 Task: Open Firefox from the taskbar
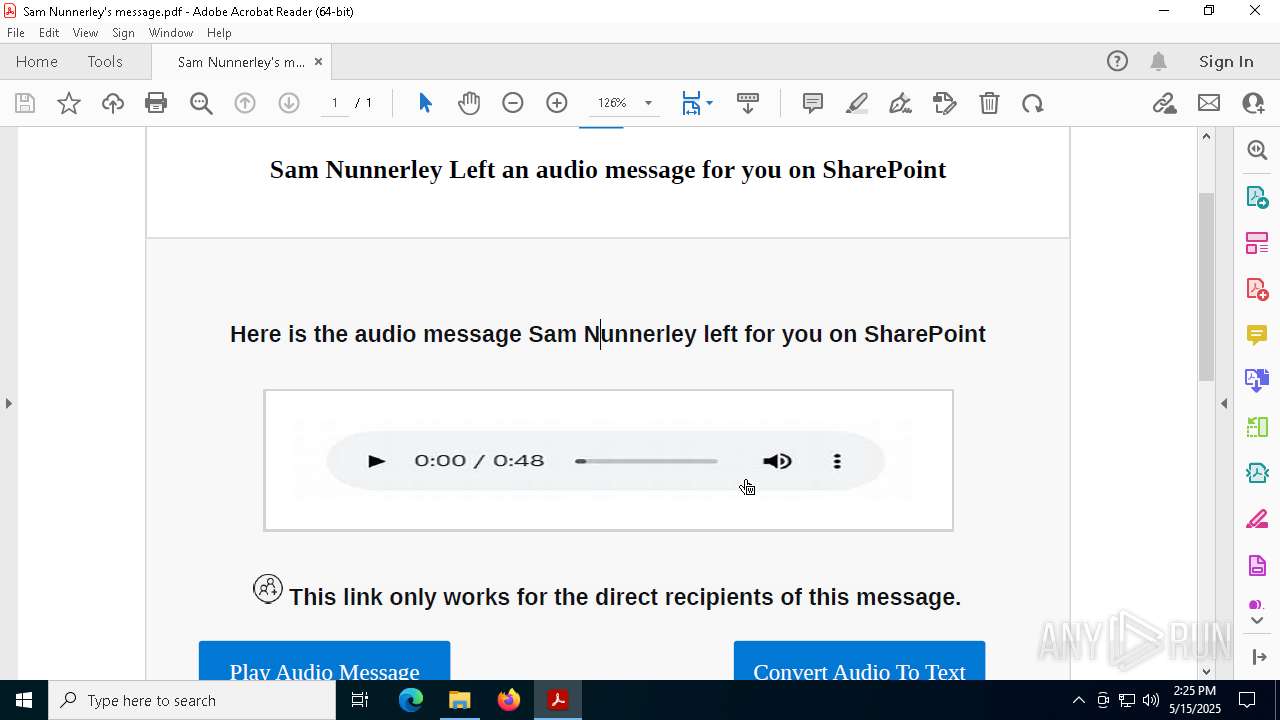click(509, 700)
